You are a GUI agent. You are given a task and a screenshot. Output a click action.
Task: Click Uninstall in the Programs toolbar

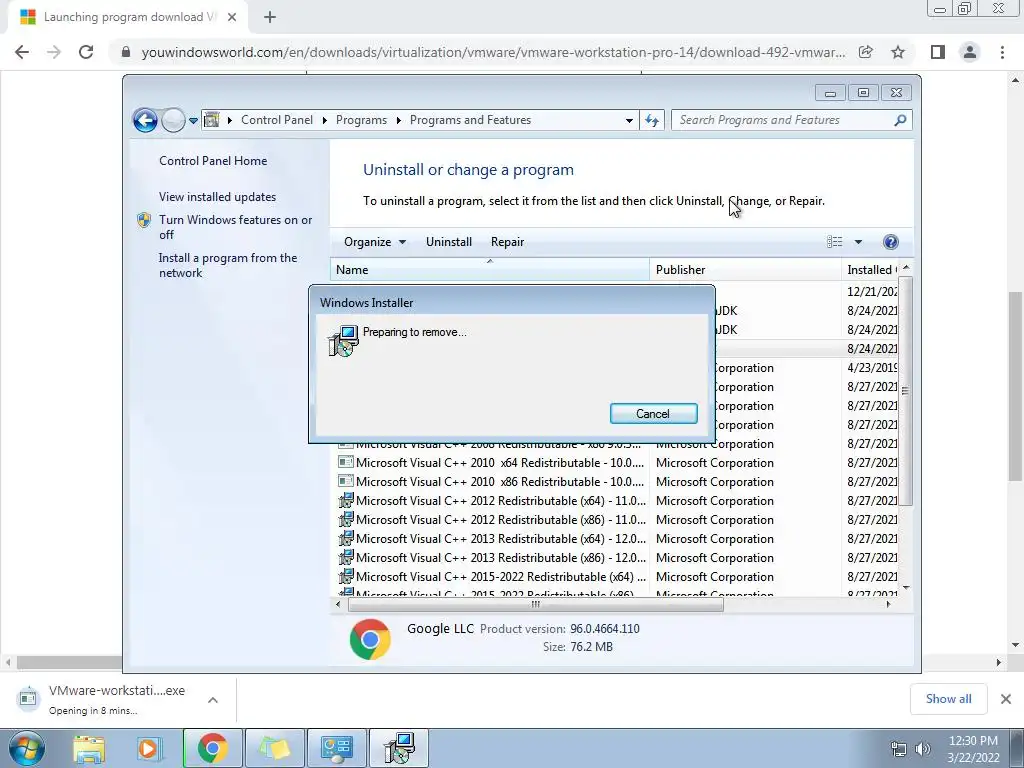click(449, 242)
